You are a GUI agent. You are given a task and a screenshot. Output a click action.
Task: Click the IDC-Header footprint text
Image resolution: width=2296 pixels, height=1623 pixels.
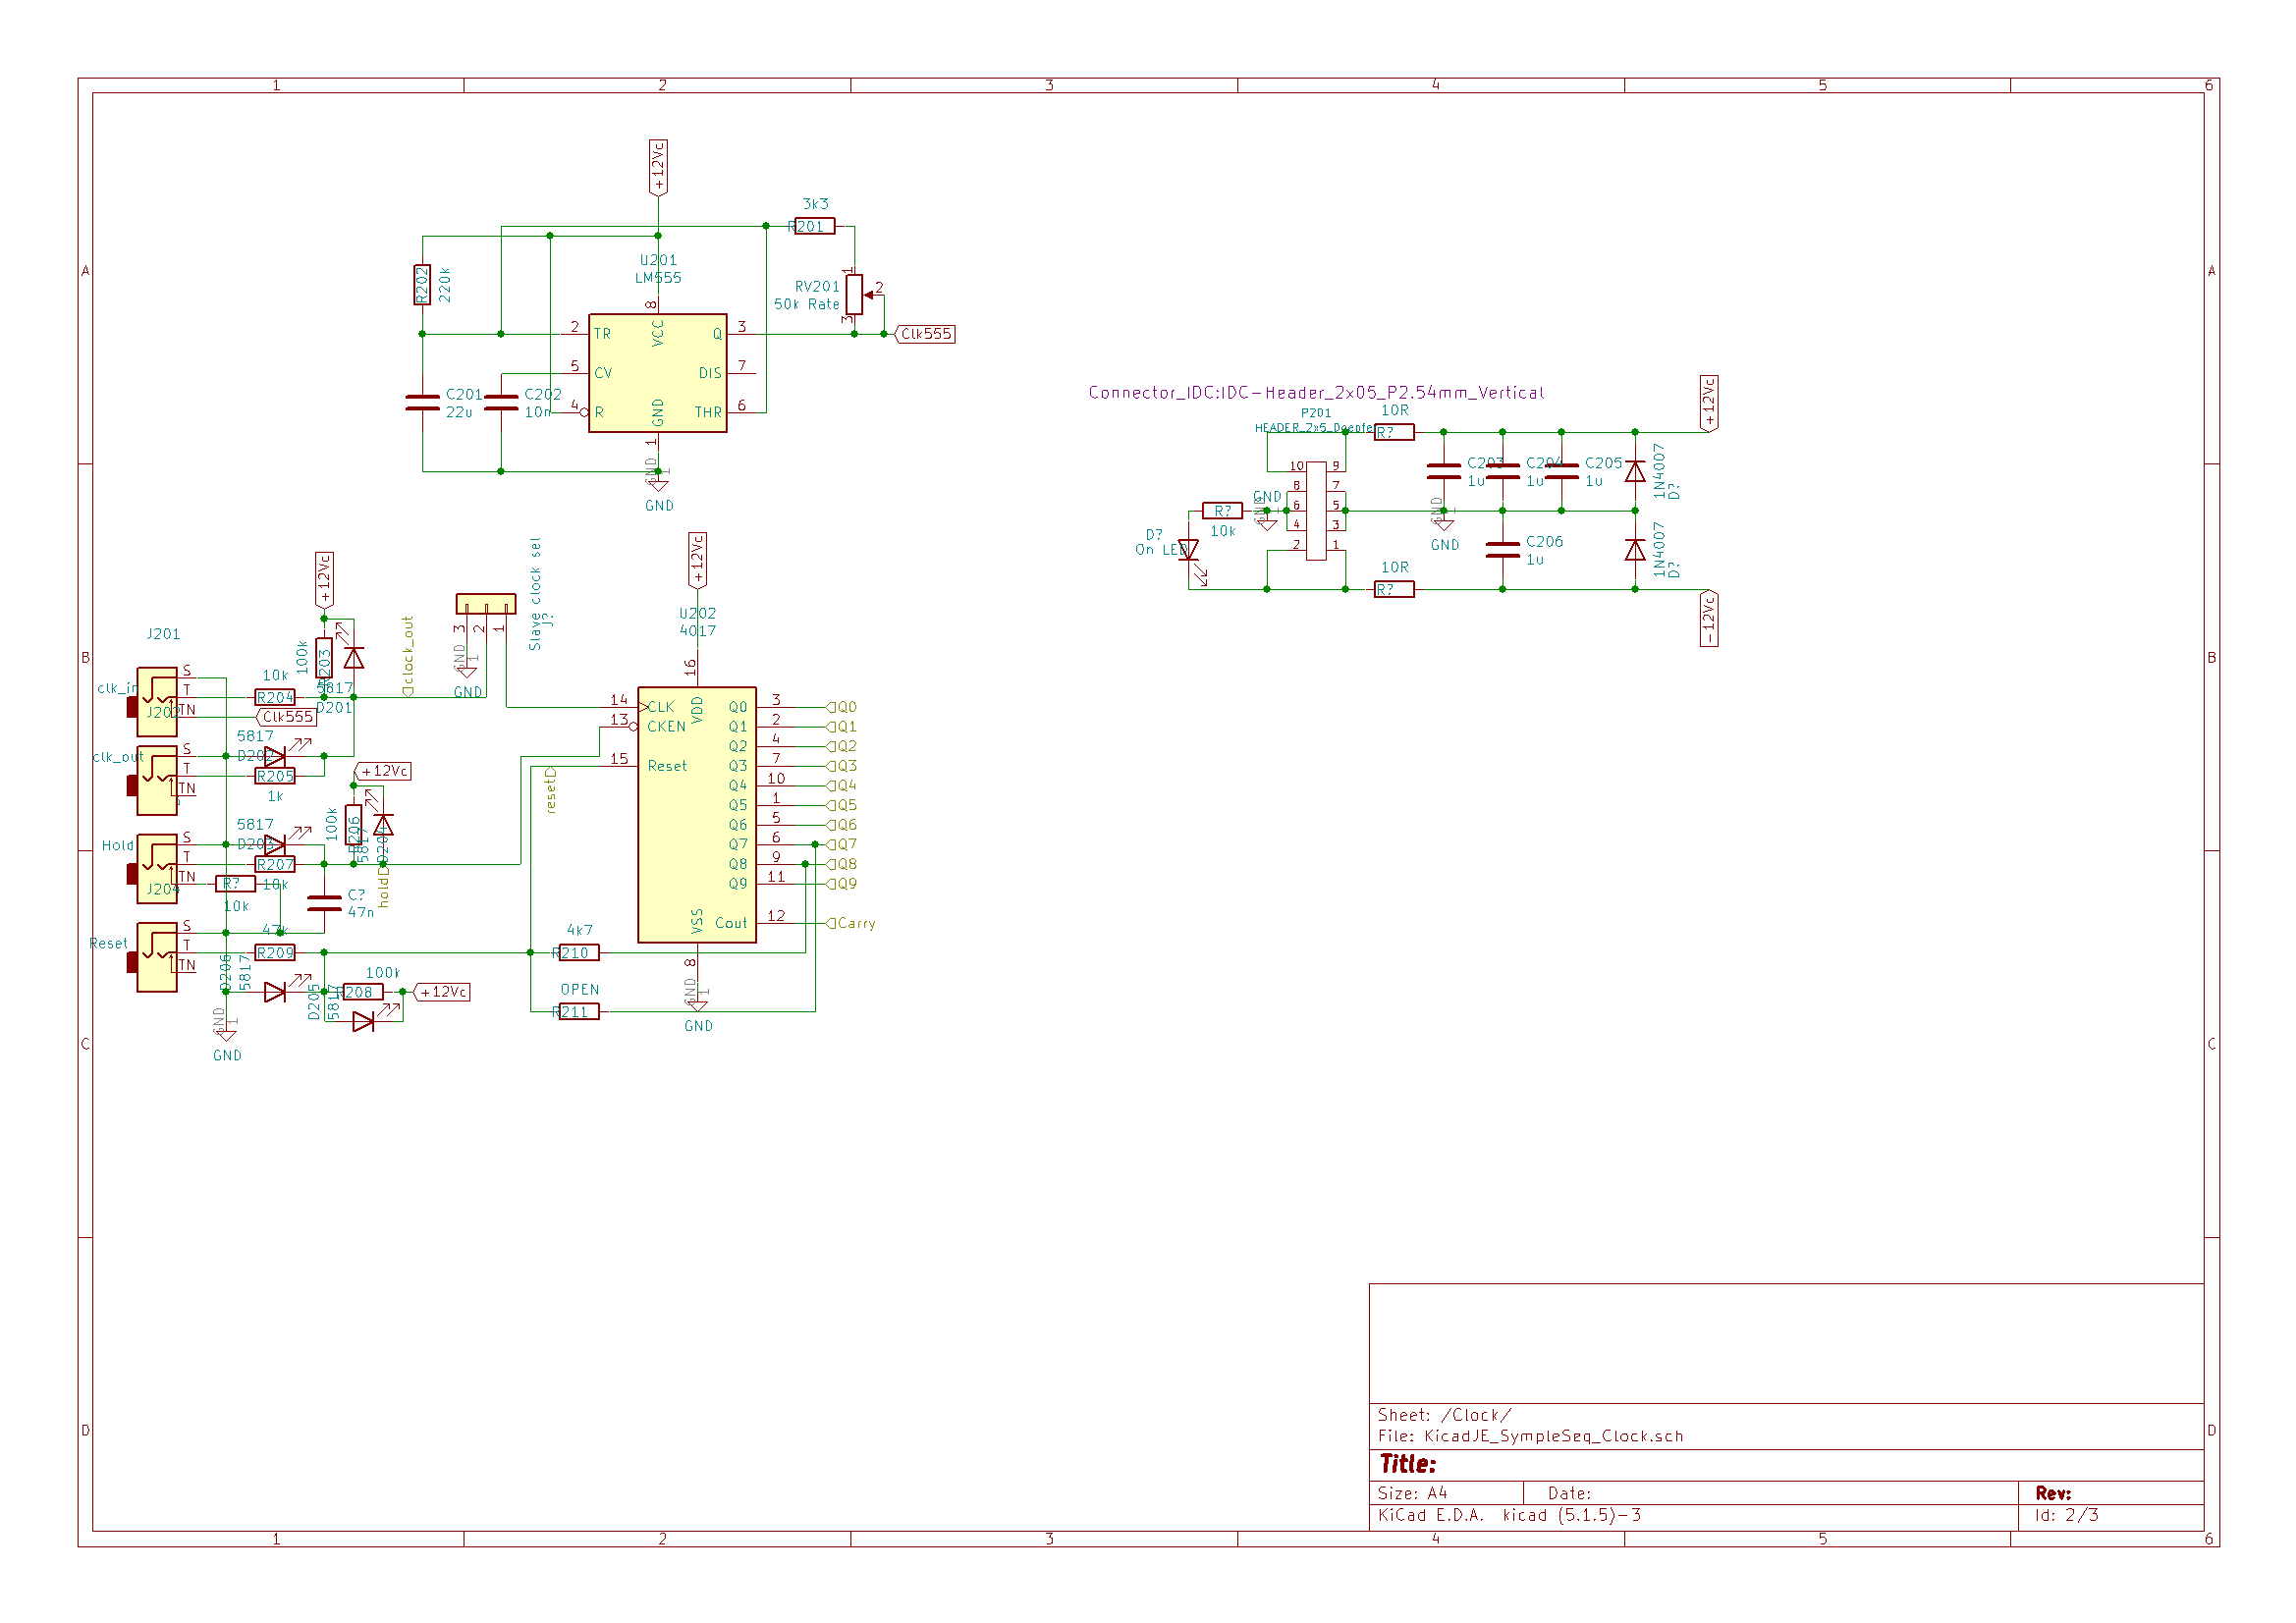(x=1316, y=393)
